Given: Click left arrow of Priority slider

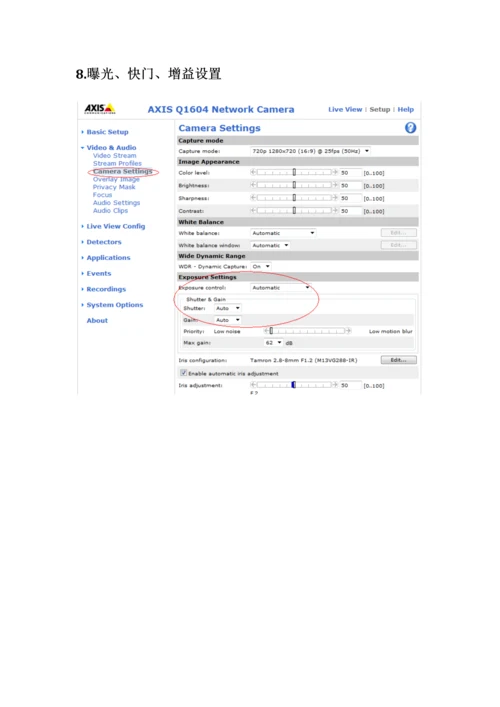Looking at the screenshot, I should coord(266,331).
